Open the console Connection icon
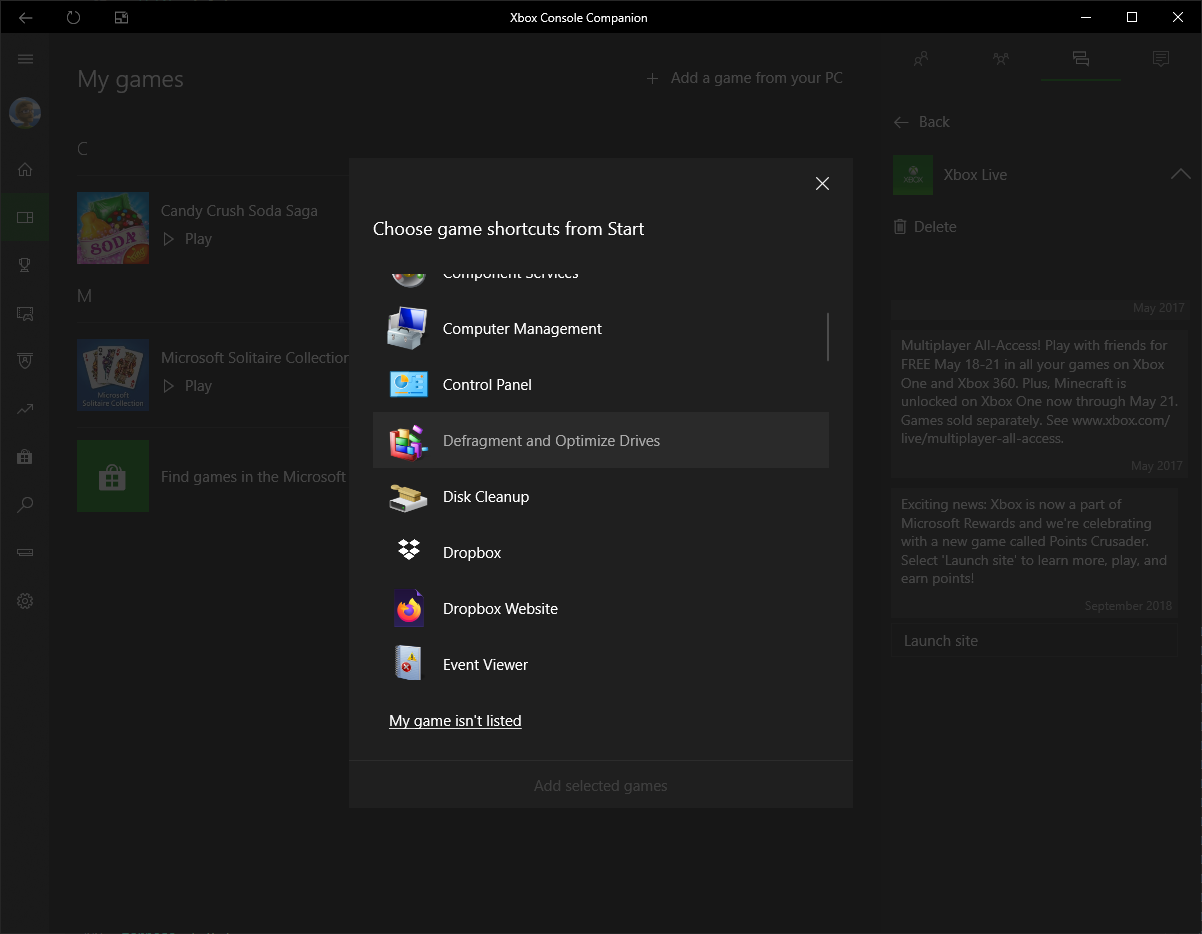This screenshot has height=934, width=1202. coord(26,553)
